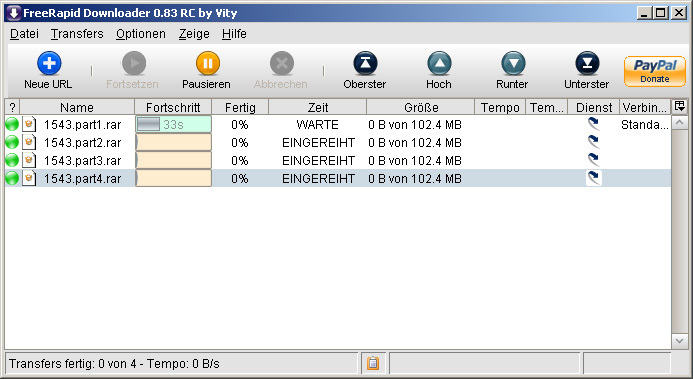Click the clipboard monitoring icon in status bar
Image resolution: width=693 pixels, height=379 pixels.
[x=373, y=363]
